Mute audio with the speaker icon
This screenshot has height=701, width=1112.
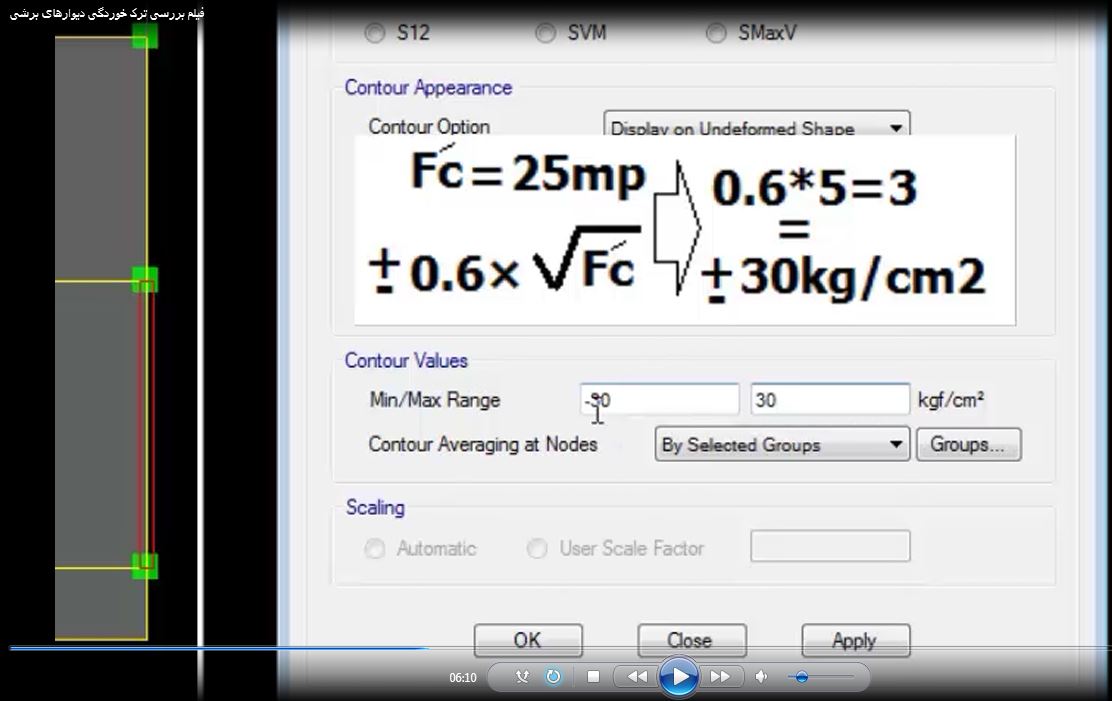pyautogui.click(x=762, y=677)
